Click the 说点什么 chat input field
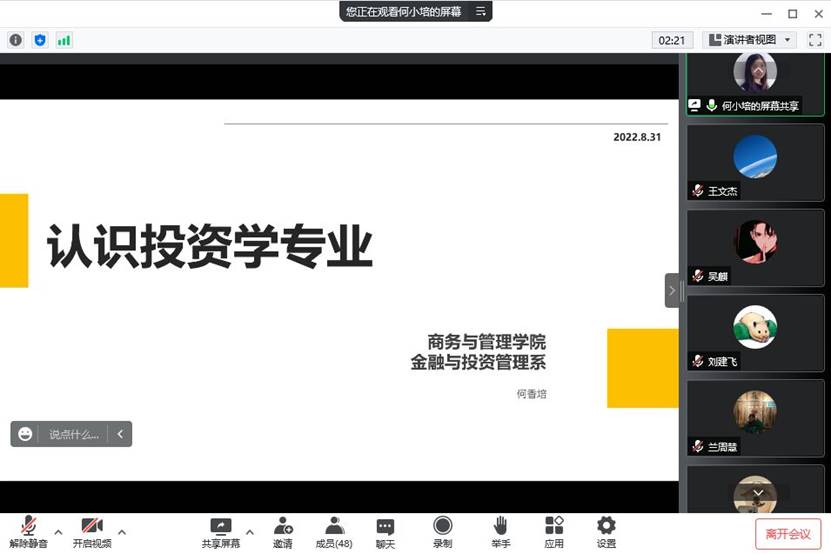Image resolution: width=831 pixels, height=554 pixels. point(74,434)
